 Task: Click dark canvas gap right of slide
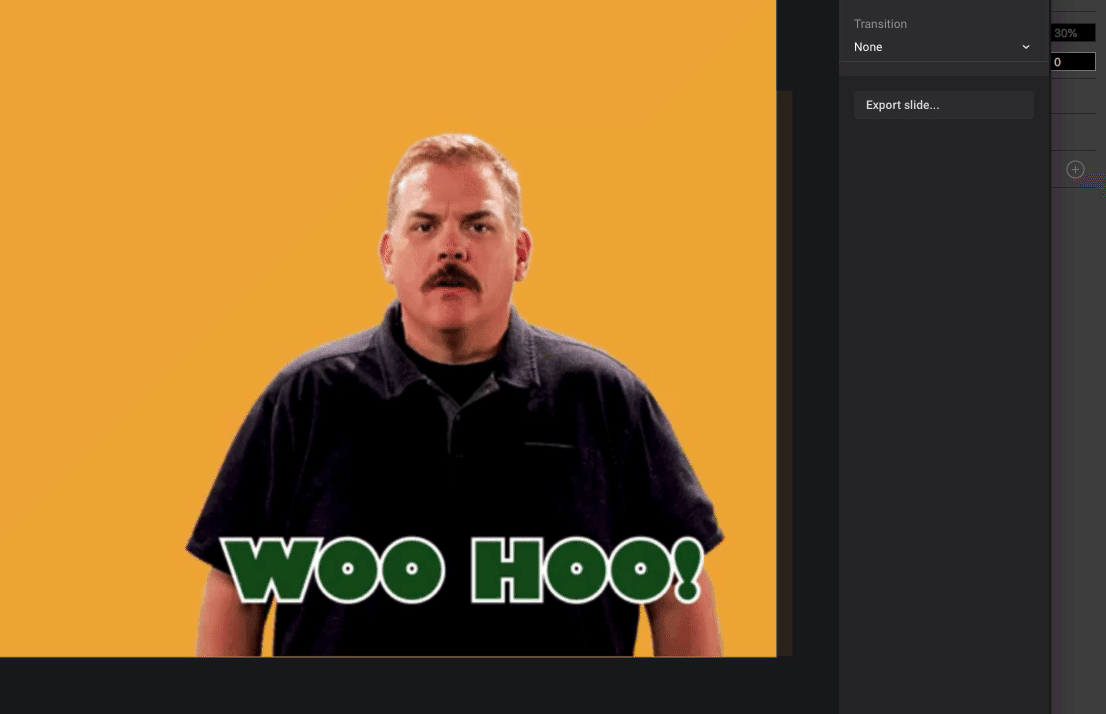pyautogui.click(x=814, y=350)
